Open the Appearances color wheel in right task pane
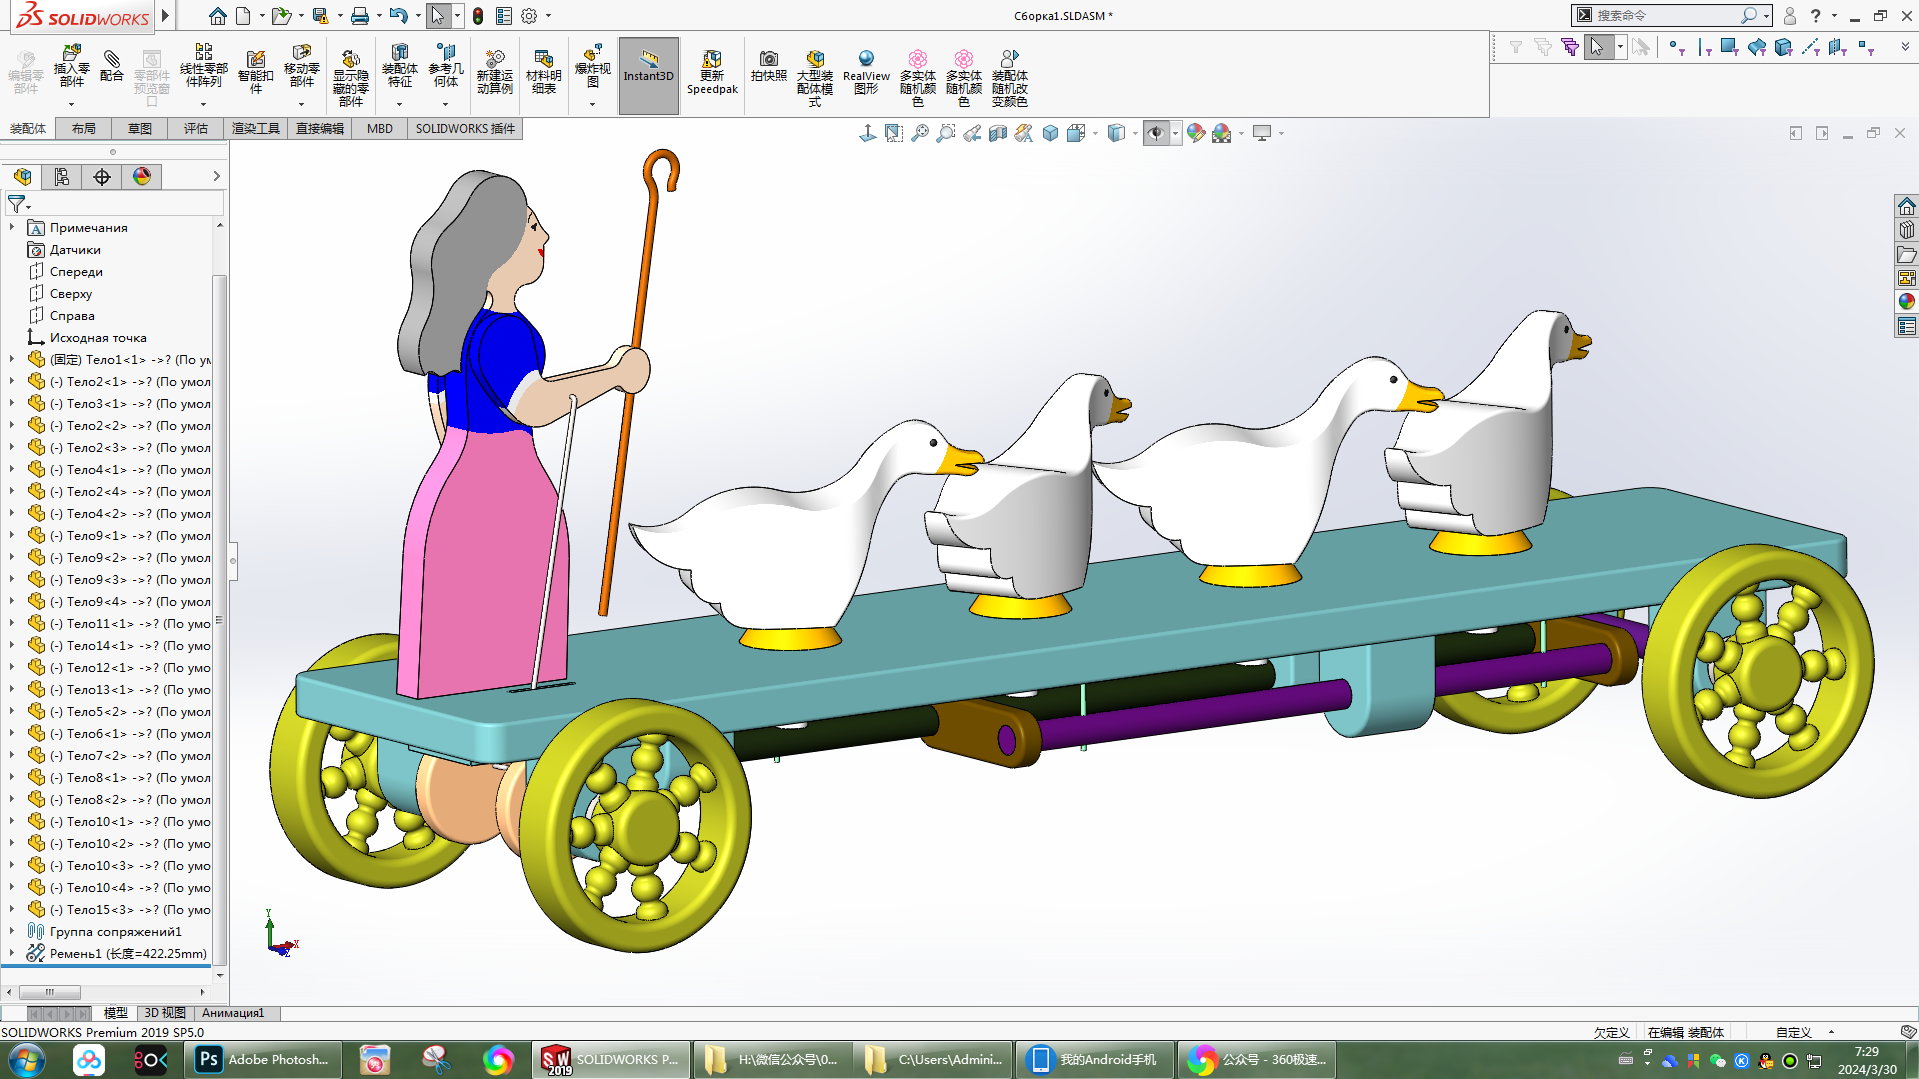The image size is (1919, 1079). coord(1906,301)
